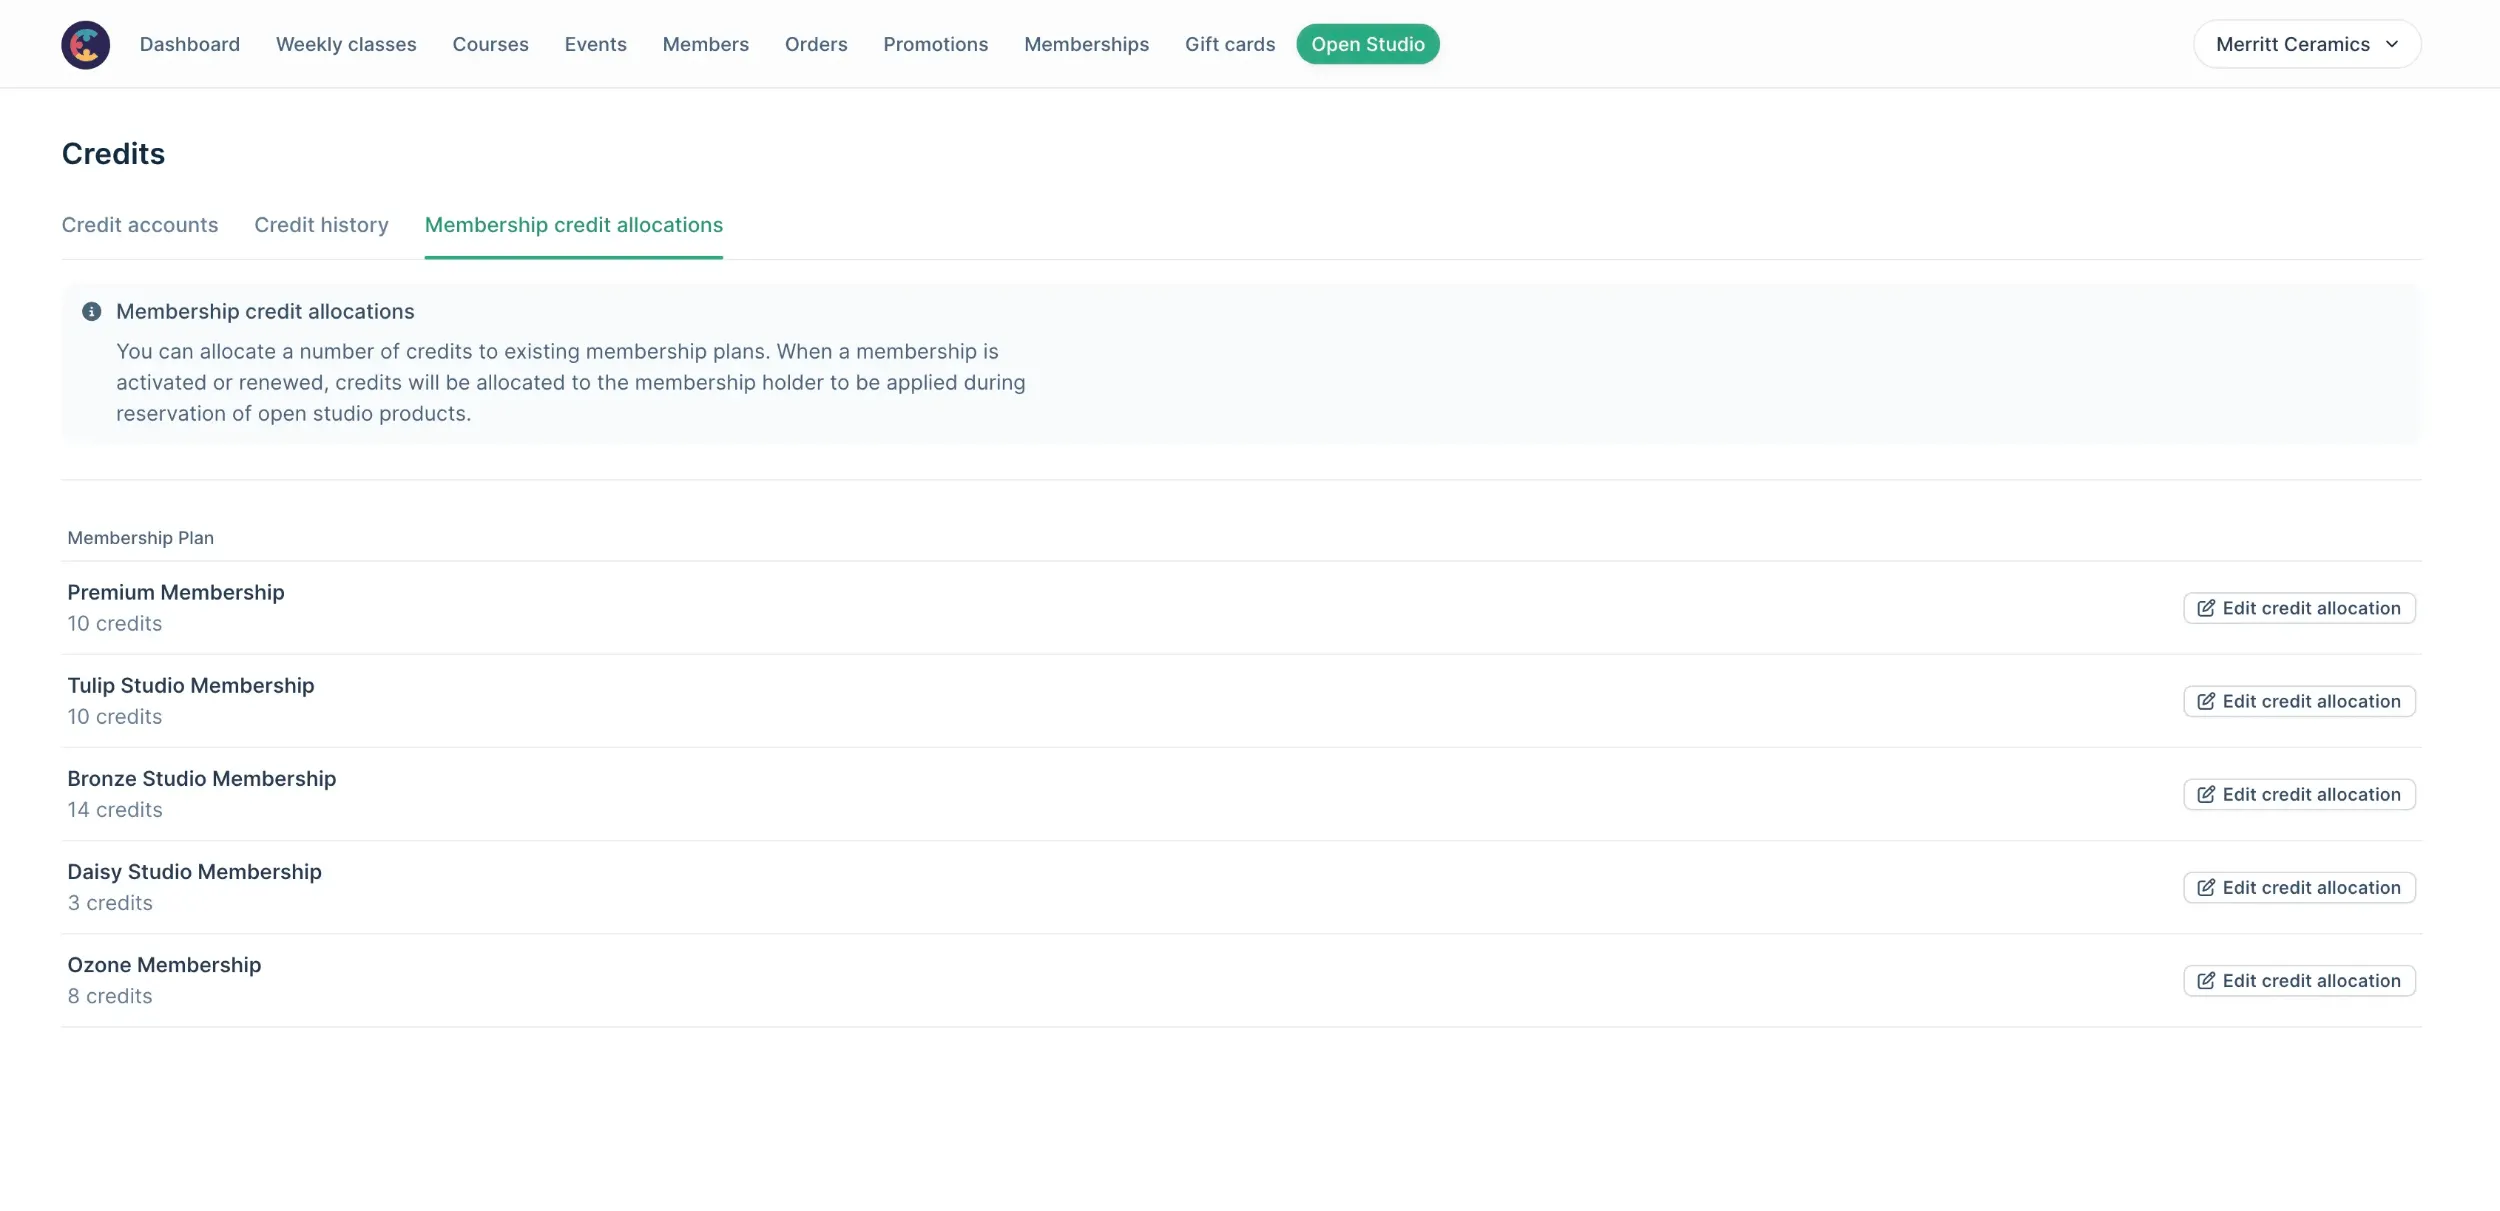Go to Dashboard in the navigation bar
The height and width of the screenshot is (1211, 2500).
point(190,44)
